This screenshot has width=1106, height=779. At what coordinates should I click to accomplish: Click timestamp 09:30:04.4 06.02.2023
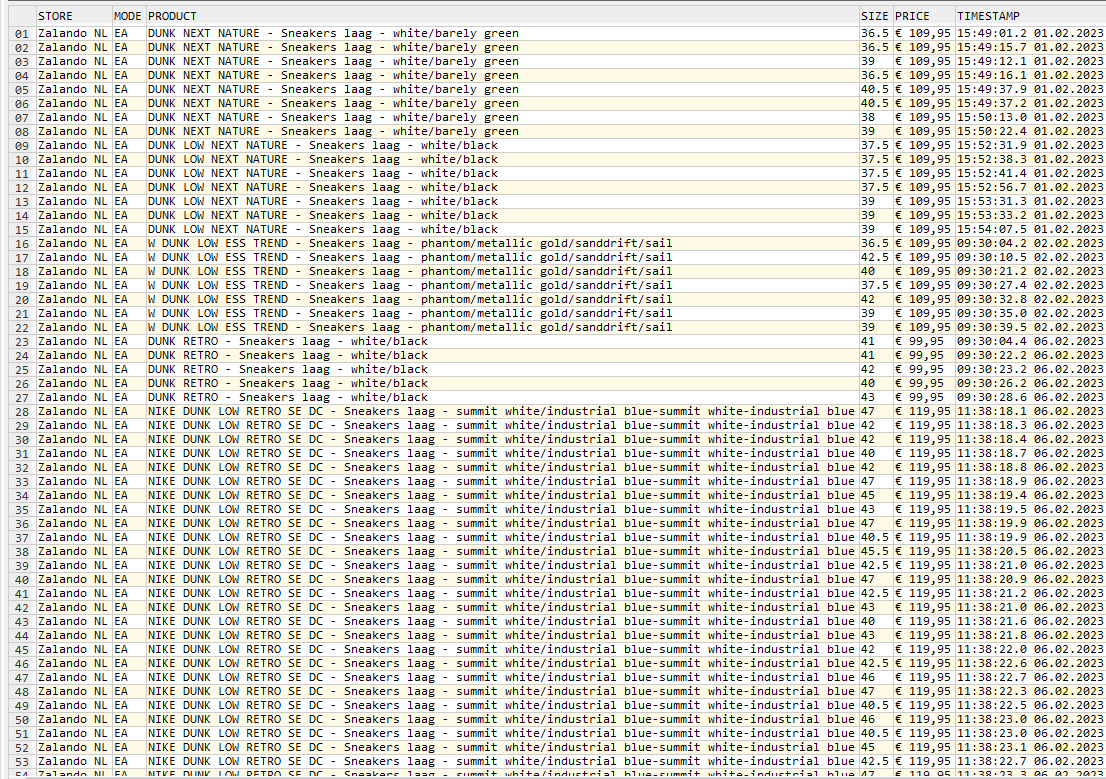tap(1030, 342)
